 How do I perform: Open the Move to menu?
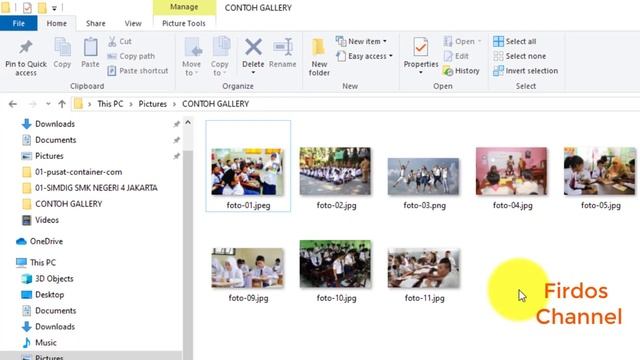pyautogui.click(x=191, y=57)
